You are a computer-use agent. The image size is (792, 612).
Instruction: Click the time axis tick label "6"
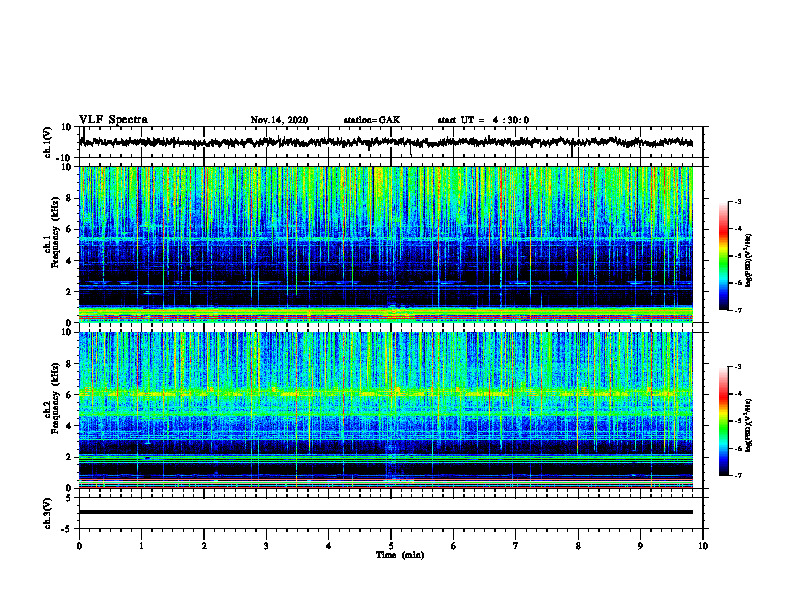tap(454, 546)
